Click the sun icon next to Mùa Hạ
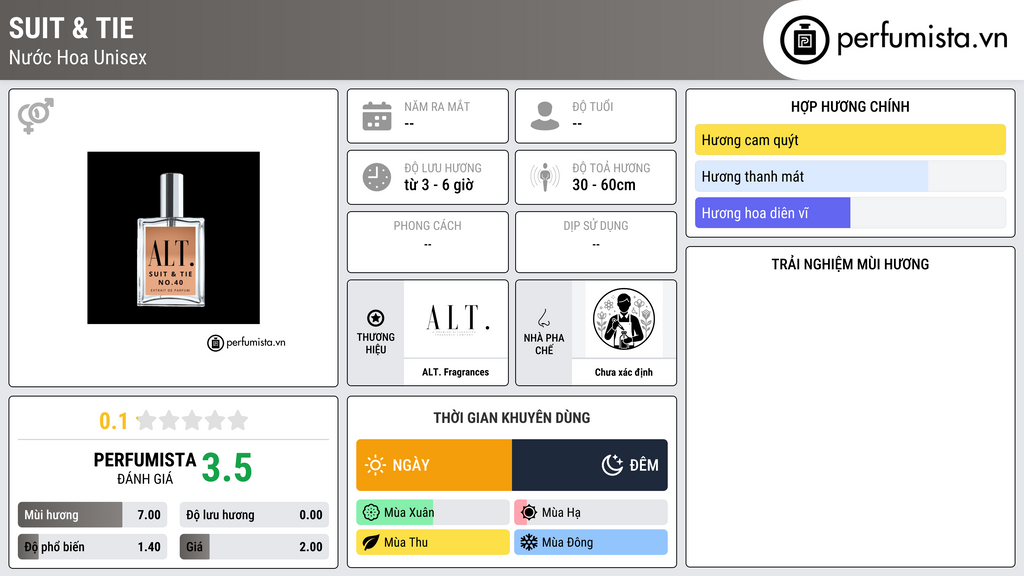The width and height of the screenshot is (1024, 576). 529,513
